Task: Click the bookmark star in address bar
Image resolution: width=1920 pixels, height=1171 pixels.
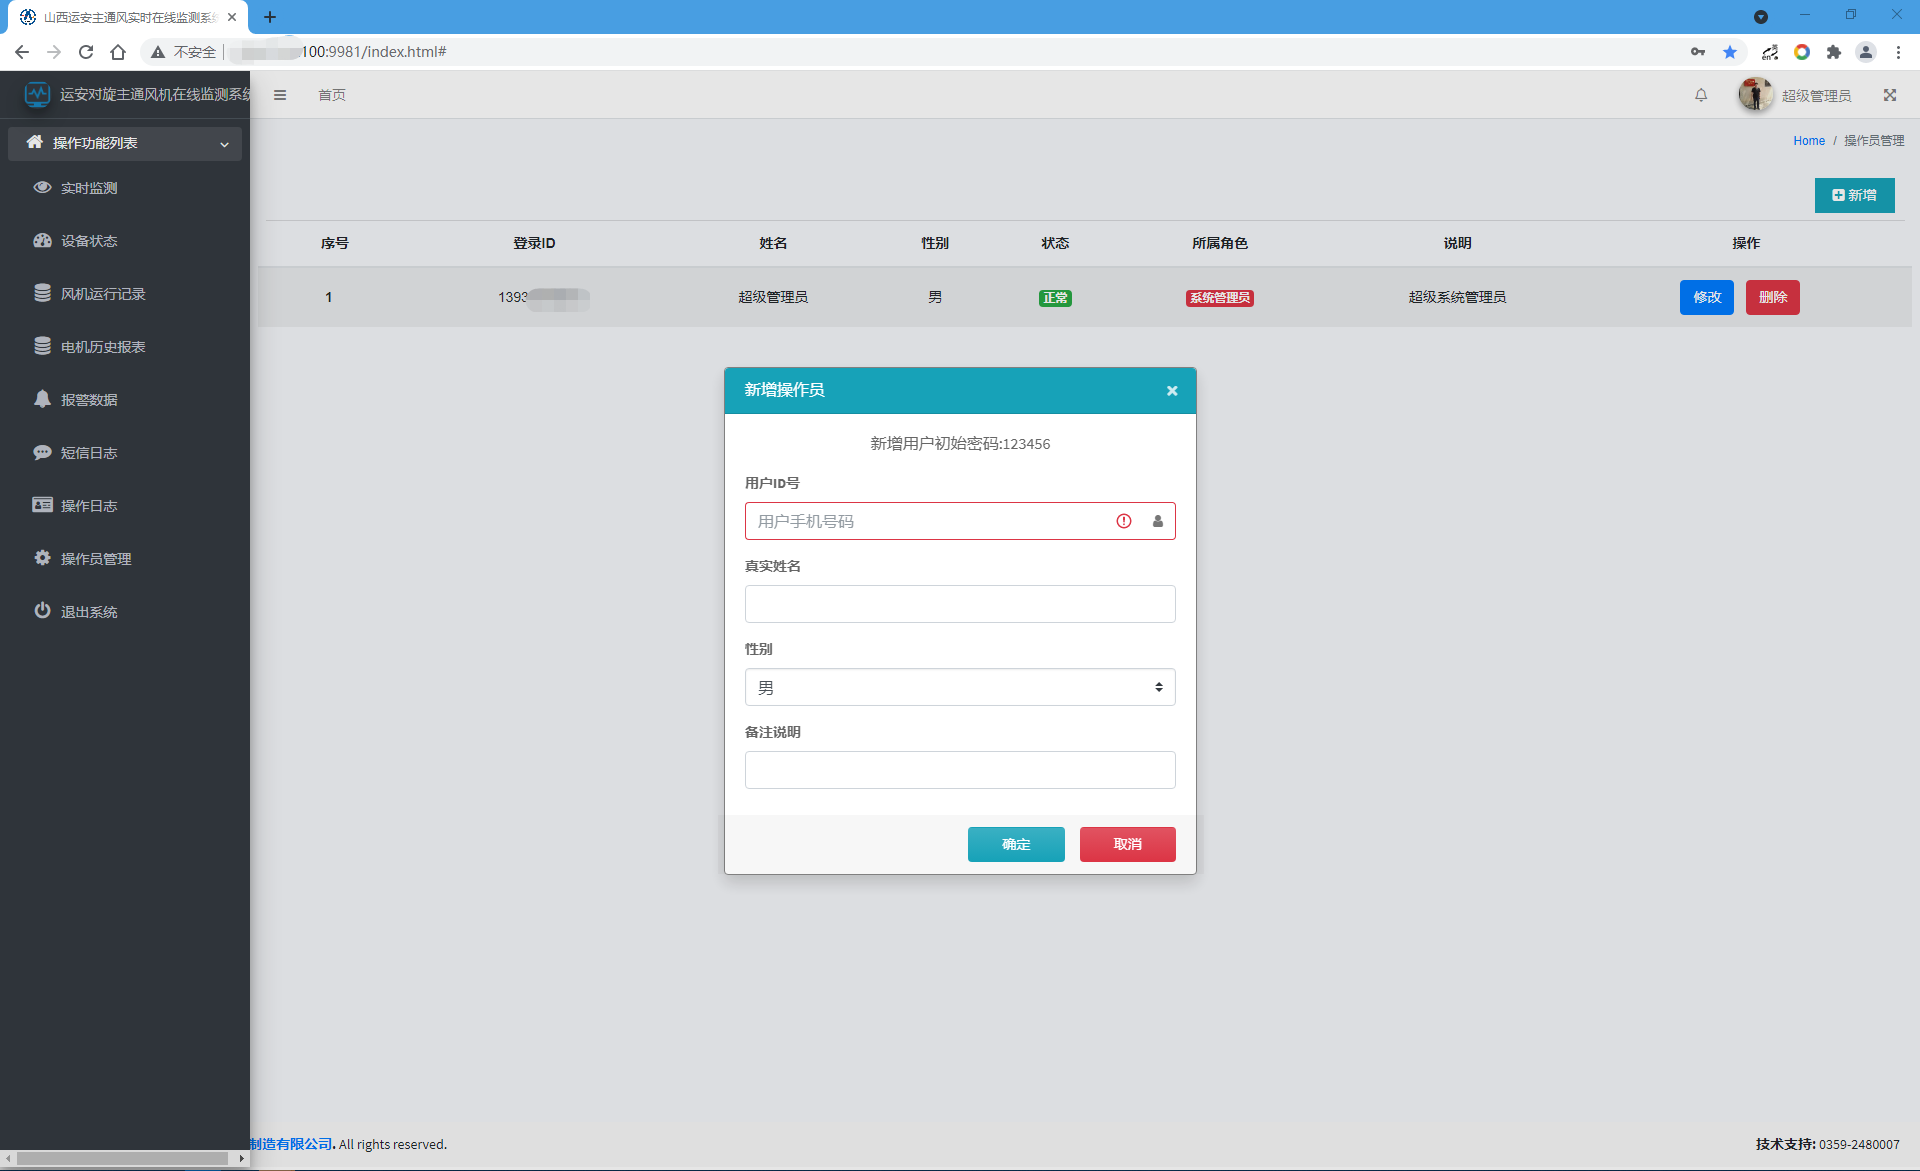Action: [1730, 52]
